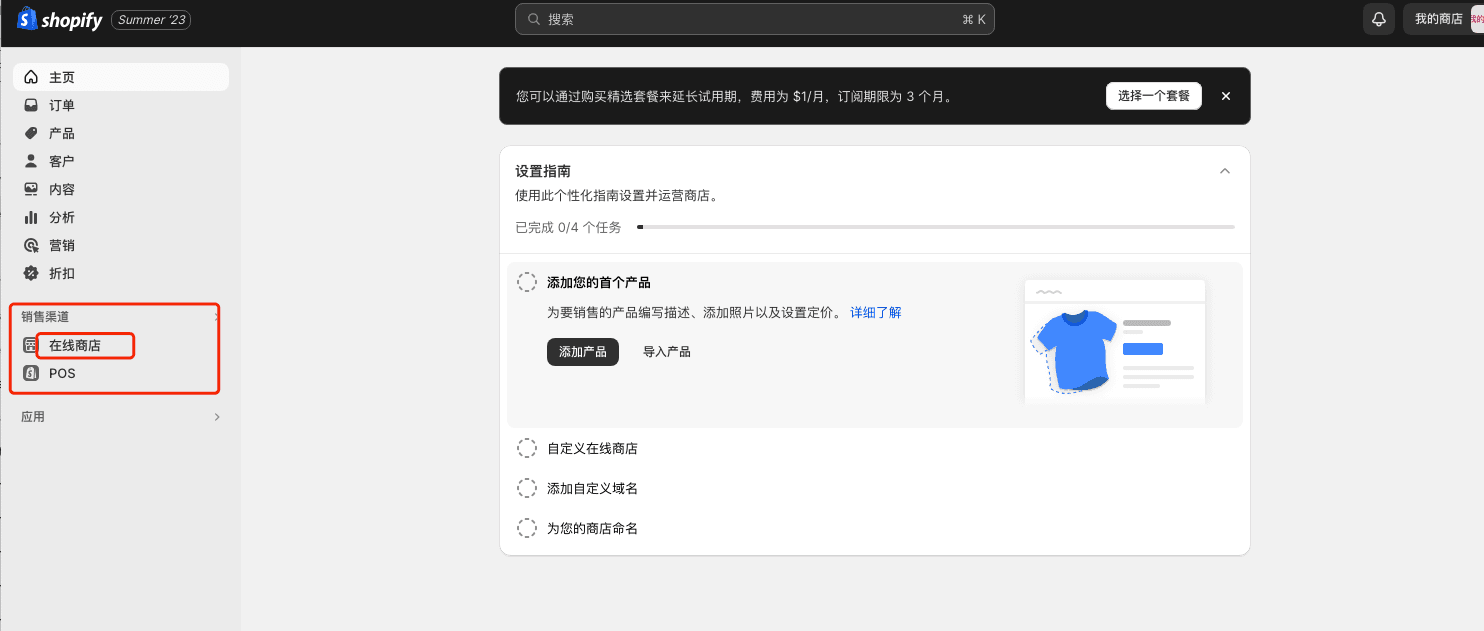Screen dimensions: 1484x631
Task: Expand the 应用 apps section chevron
Action: click(217, 417)
